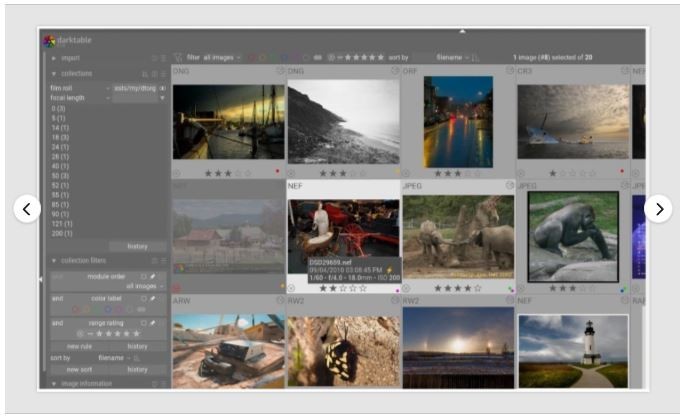Filter by red label in top bar
Viewport: 686px width, 417px height.
click(252, 57)
